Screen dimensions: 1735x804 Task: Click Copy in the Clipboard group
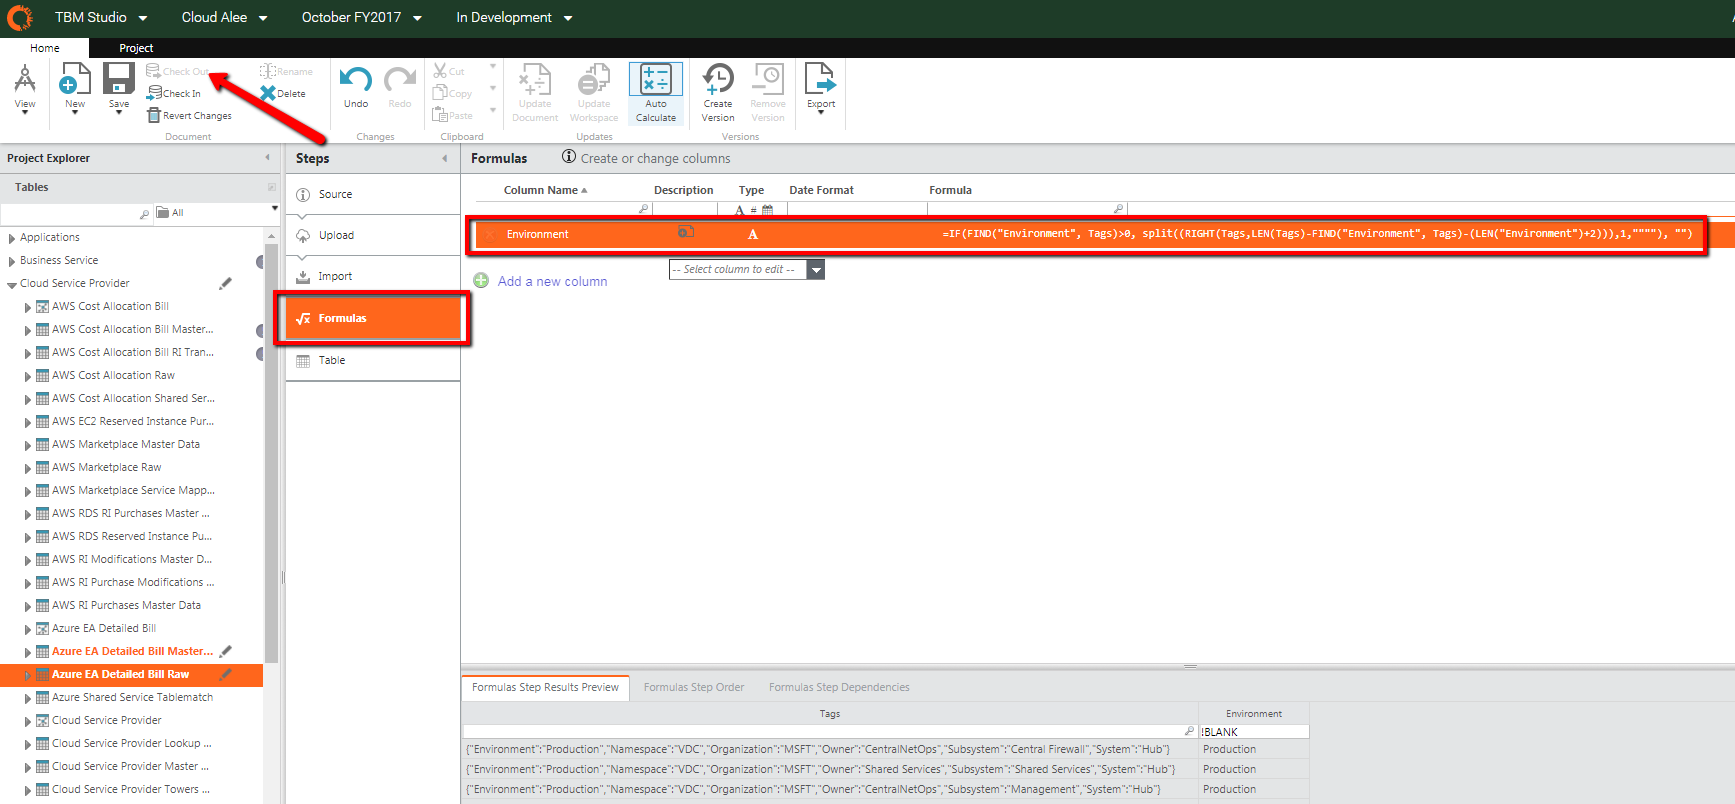pyautogui.click(x=453, y=93)
